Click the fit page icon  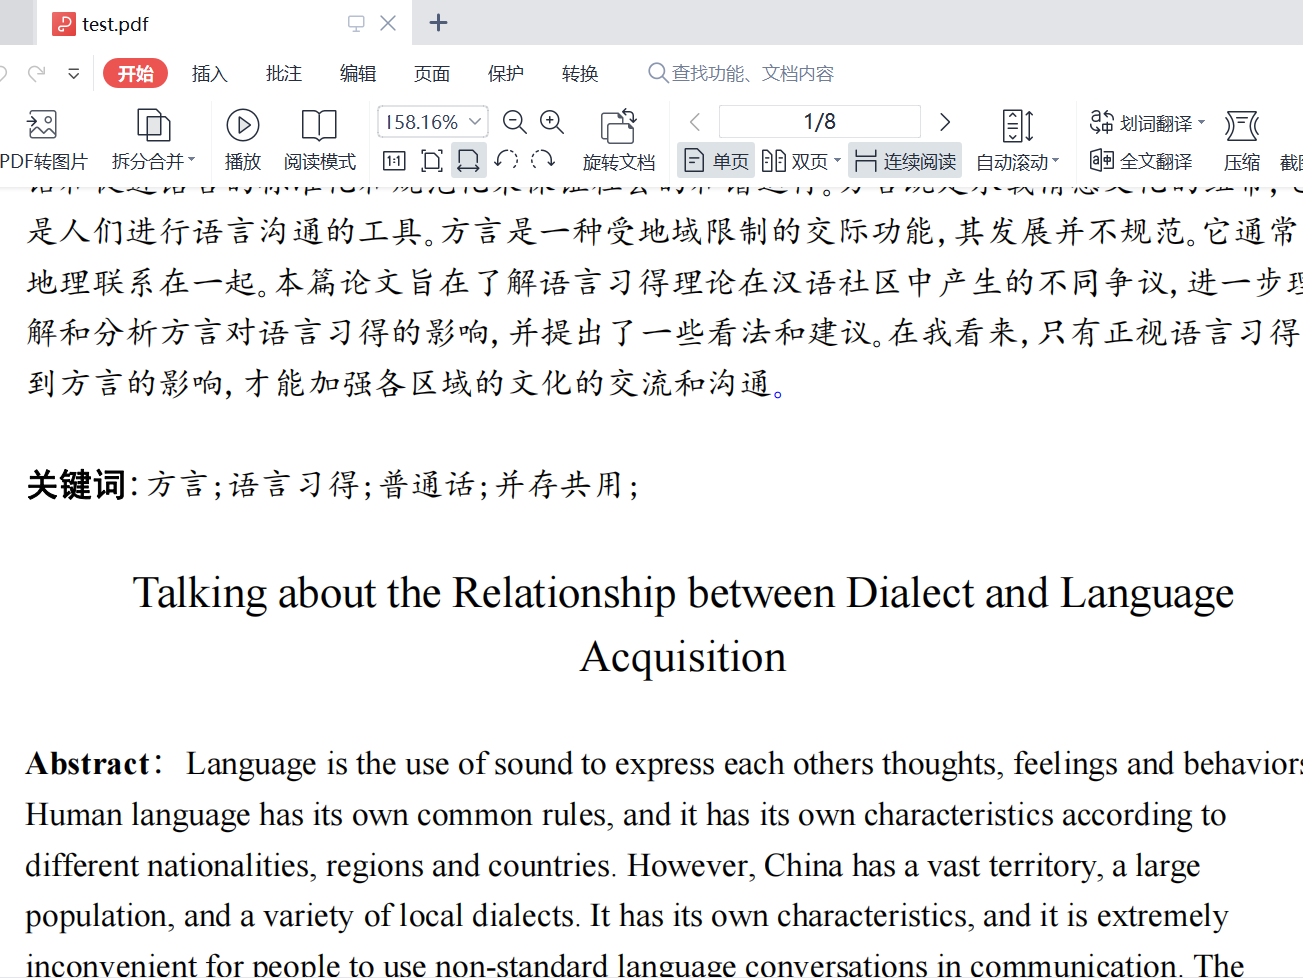[x=431, y=161]
